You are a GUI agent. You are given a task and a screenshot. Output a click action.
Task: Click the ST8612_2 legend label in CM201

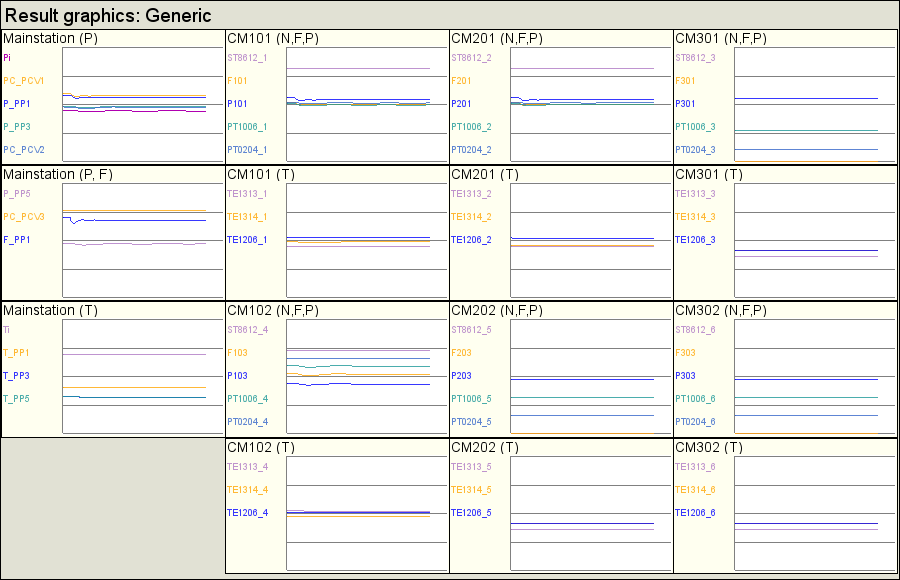point(471,58)
